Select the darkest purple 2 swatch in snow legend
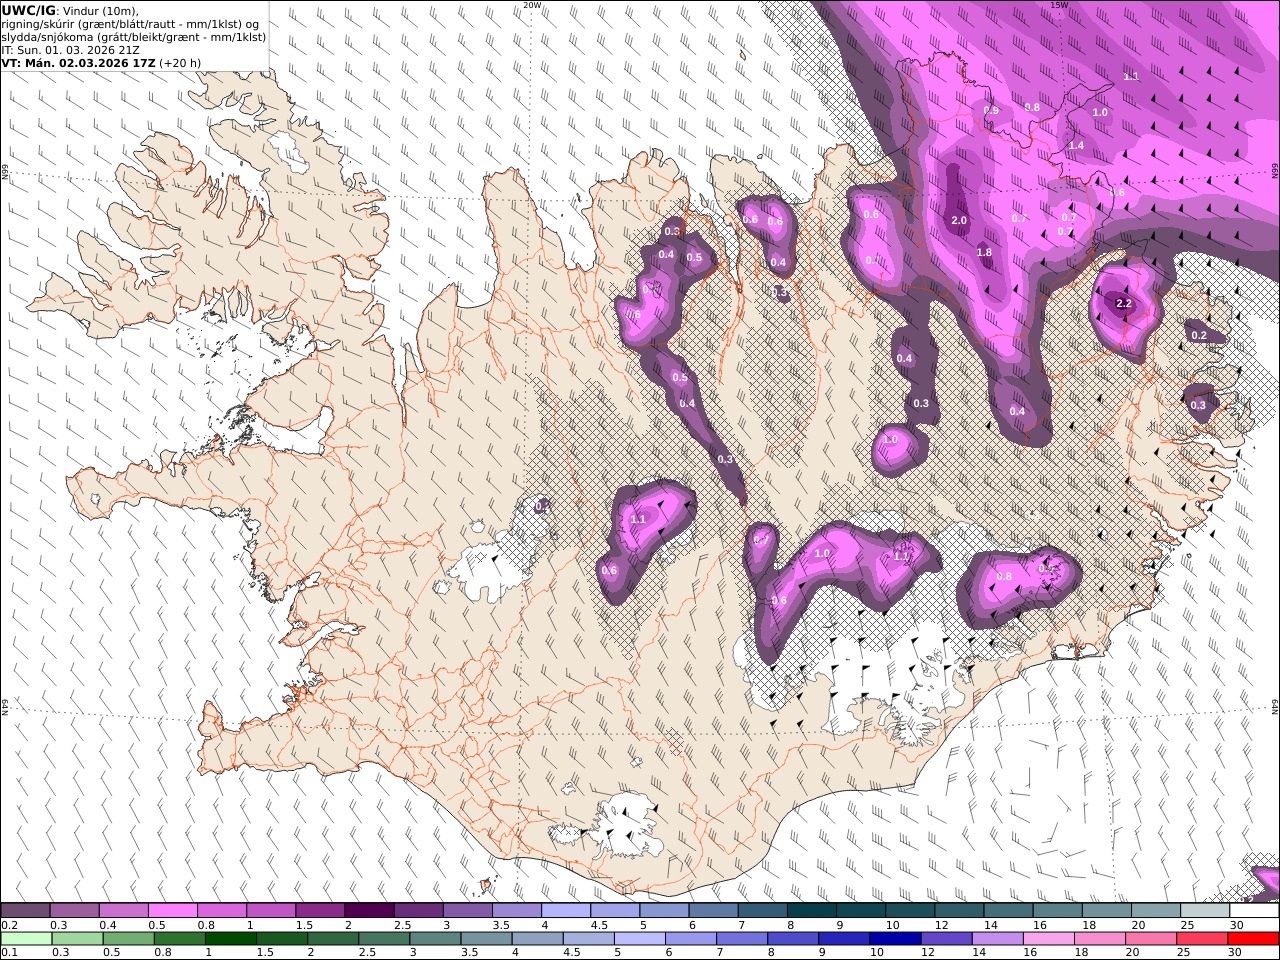Image resolution: width=1280 pixels, height=960 pixels. click(369, 910)
